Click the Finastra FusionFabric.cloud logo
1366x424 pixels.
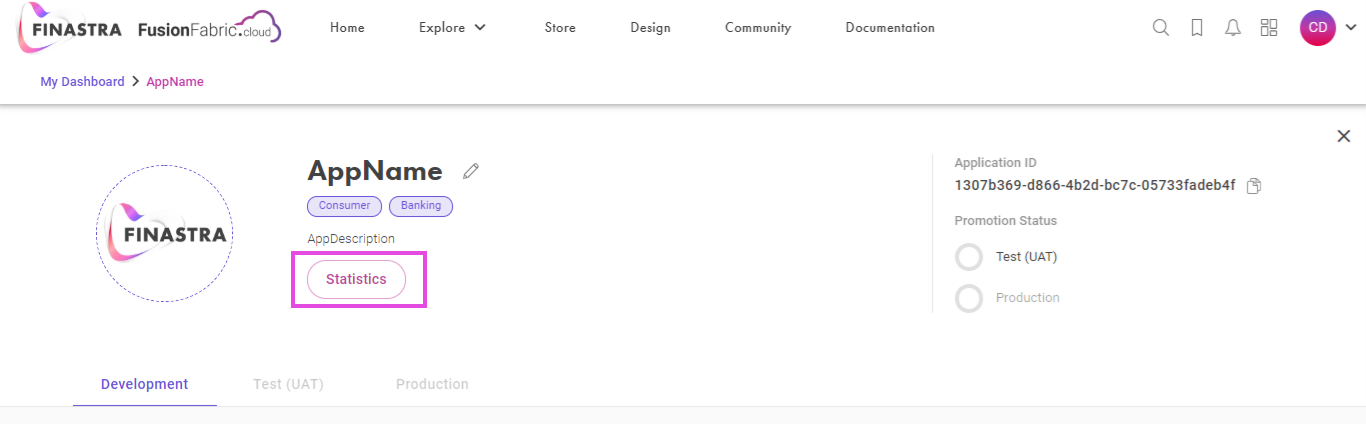pyautogui.click(x=150, y=28)
